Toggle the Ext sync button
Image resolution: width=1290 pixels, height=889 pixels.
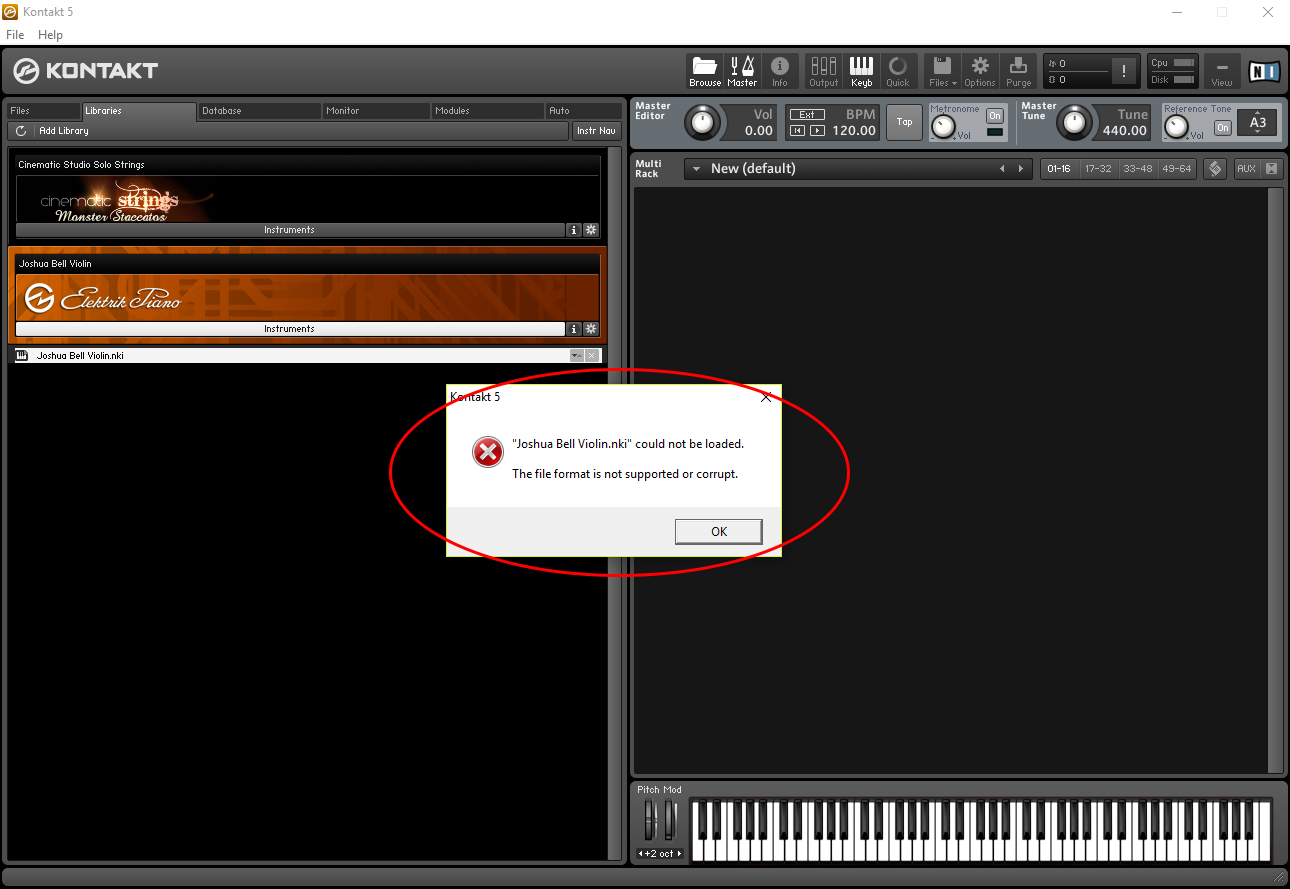point(807,115)
